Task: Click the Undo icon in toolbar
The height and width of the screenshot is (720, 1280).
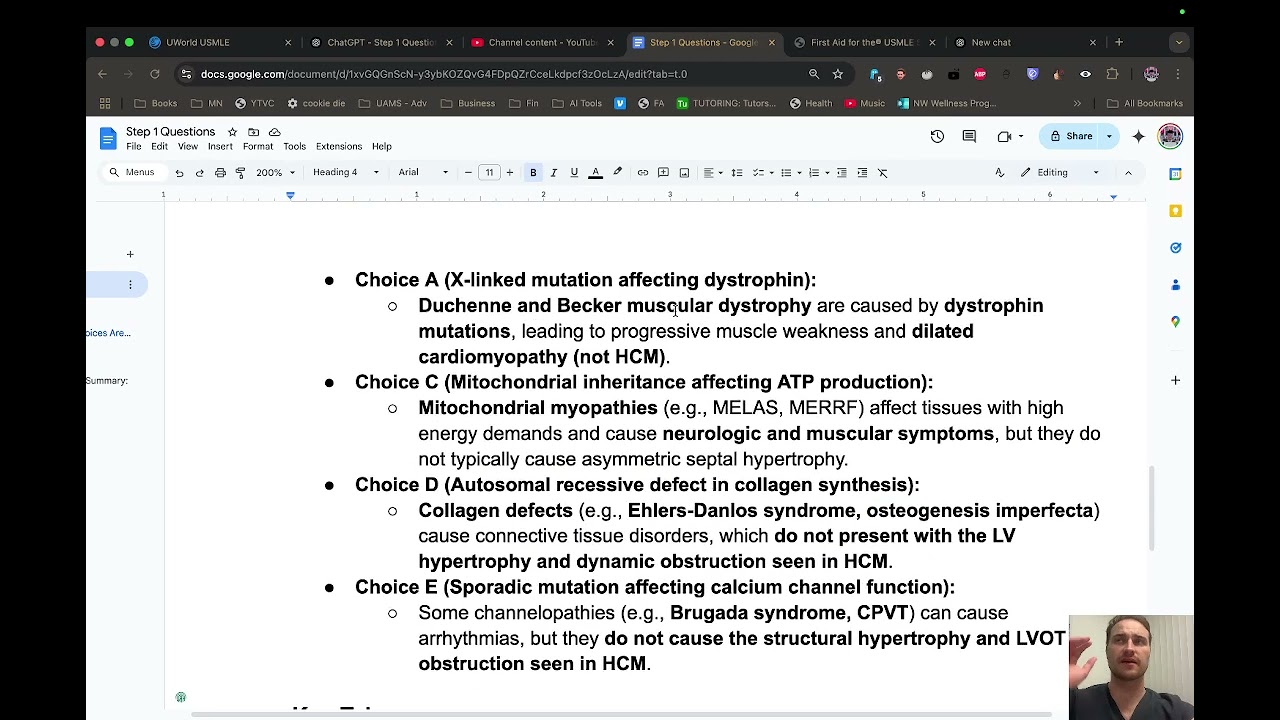Action: coord(179,173)
